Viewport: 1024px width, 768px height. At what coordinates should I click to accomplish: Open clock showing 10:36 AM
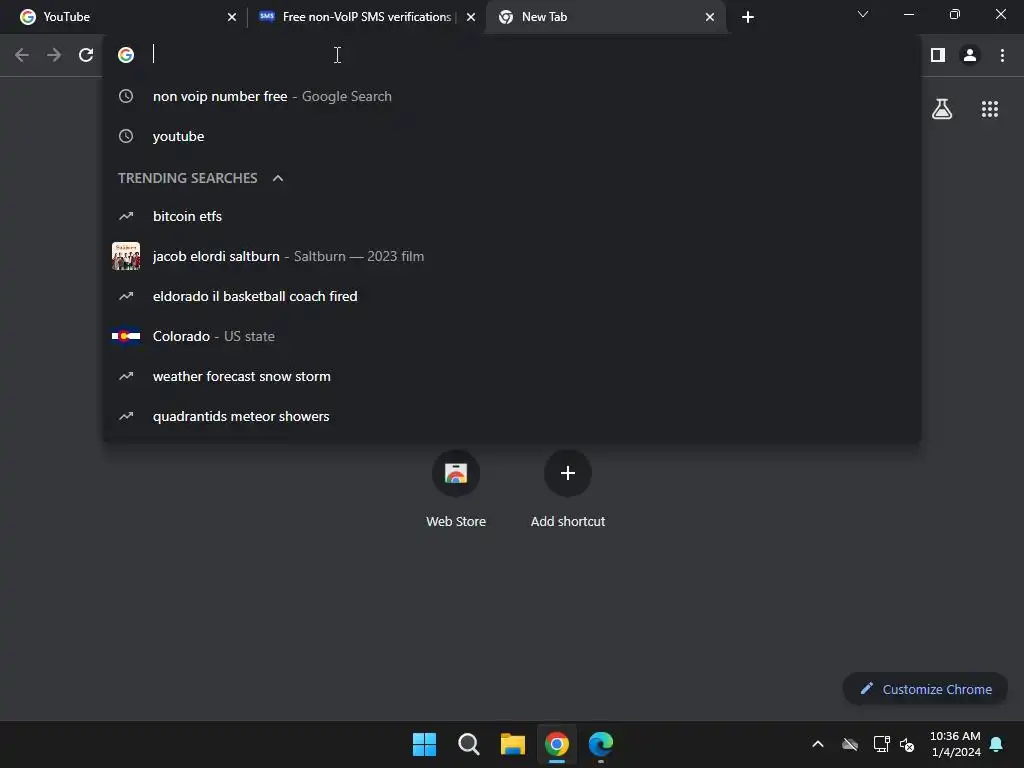pos(955,744)
